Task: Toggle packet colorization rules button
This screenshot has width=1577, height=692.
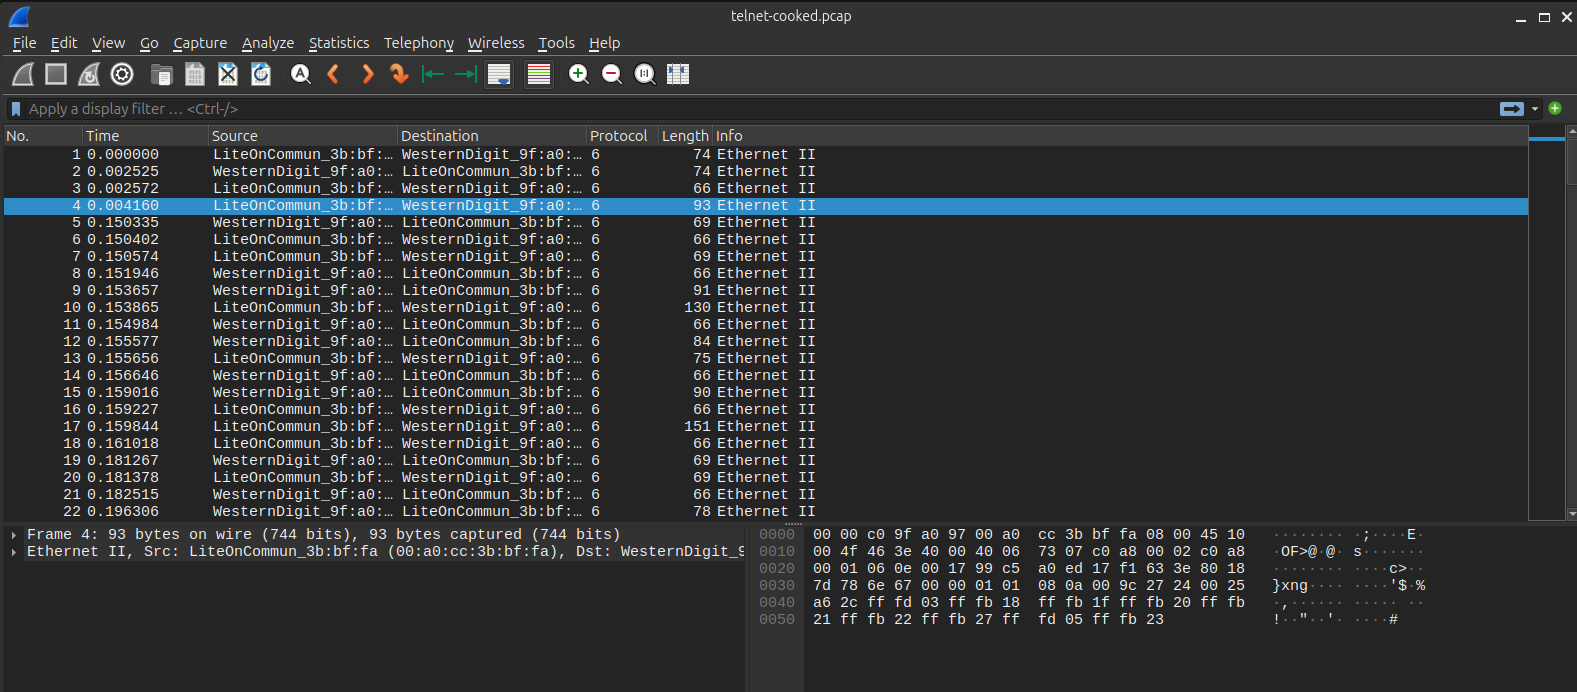Action: (539, 74)
